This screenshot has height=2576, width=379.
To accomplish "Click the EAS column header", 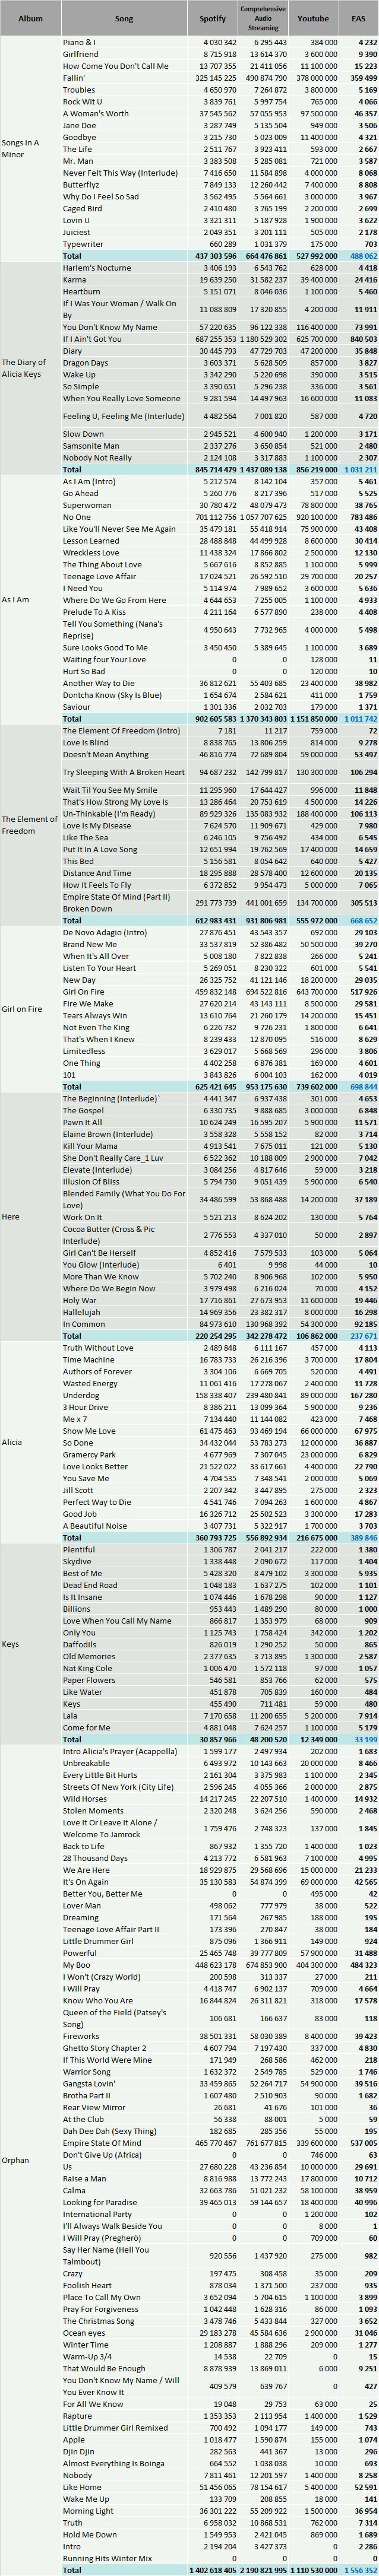I will pyautogui.click(x=359, y=18).
